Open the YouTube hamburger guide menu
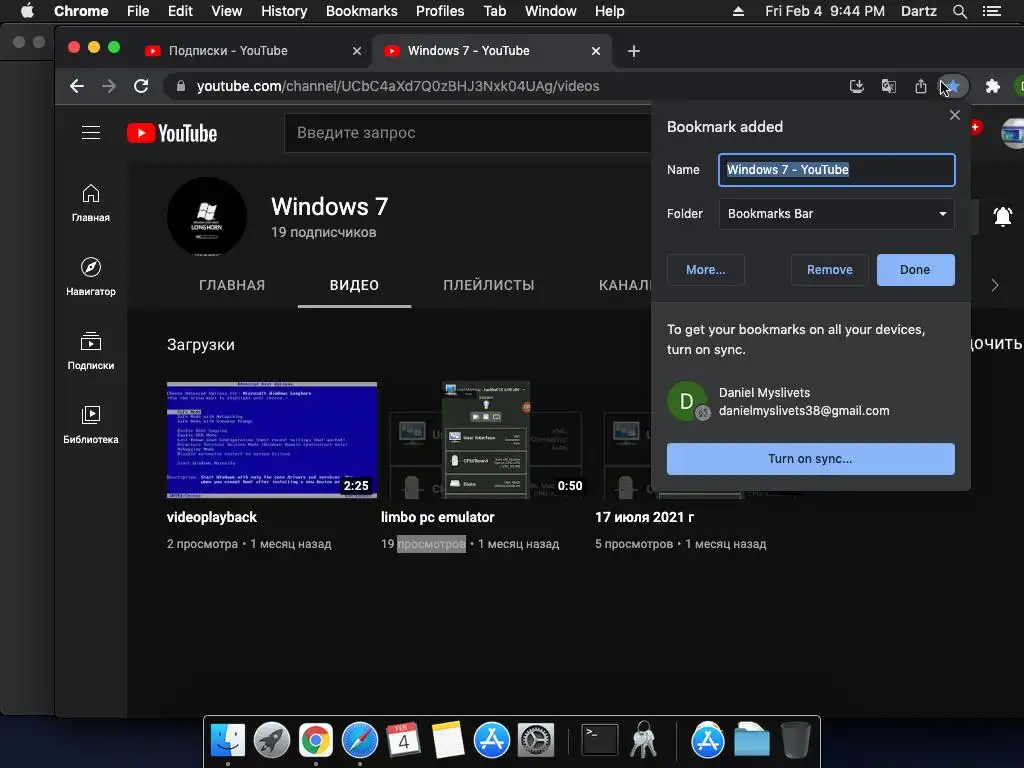 pyautogui.click(x=91, y=133)
